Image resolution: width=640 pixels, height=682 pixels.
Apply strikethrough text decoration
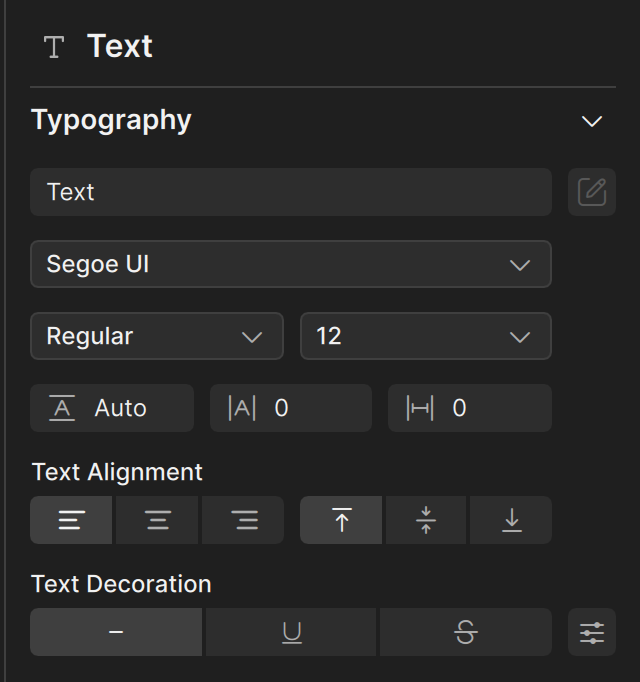[466, 632]
